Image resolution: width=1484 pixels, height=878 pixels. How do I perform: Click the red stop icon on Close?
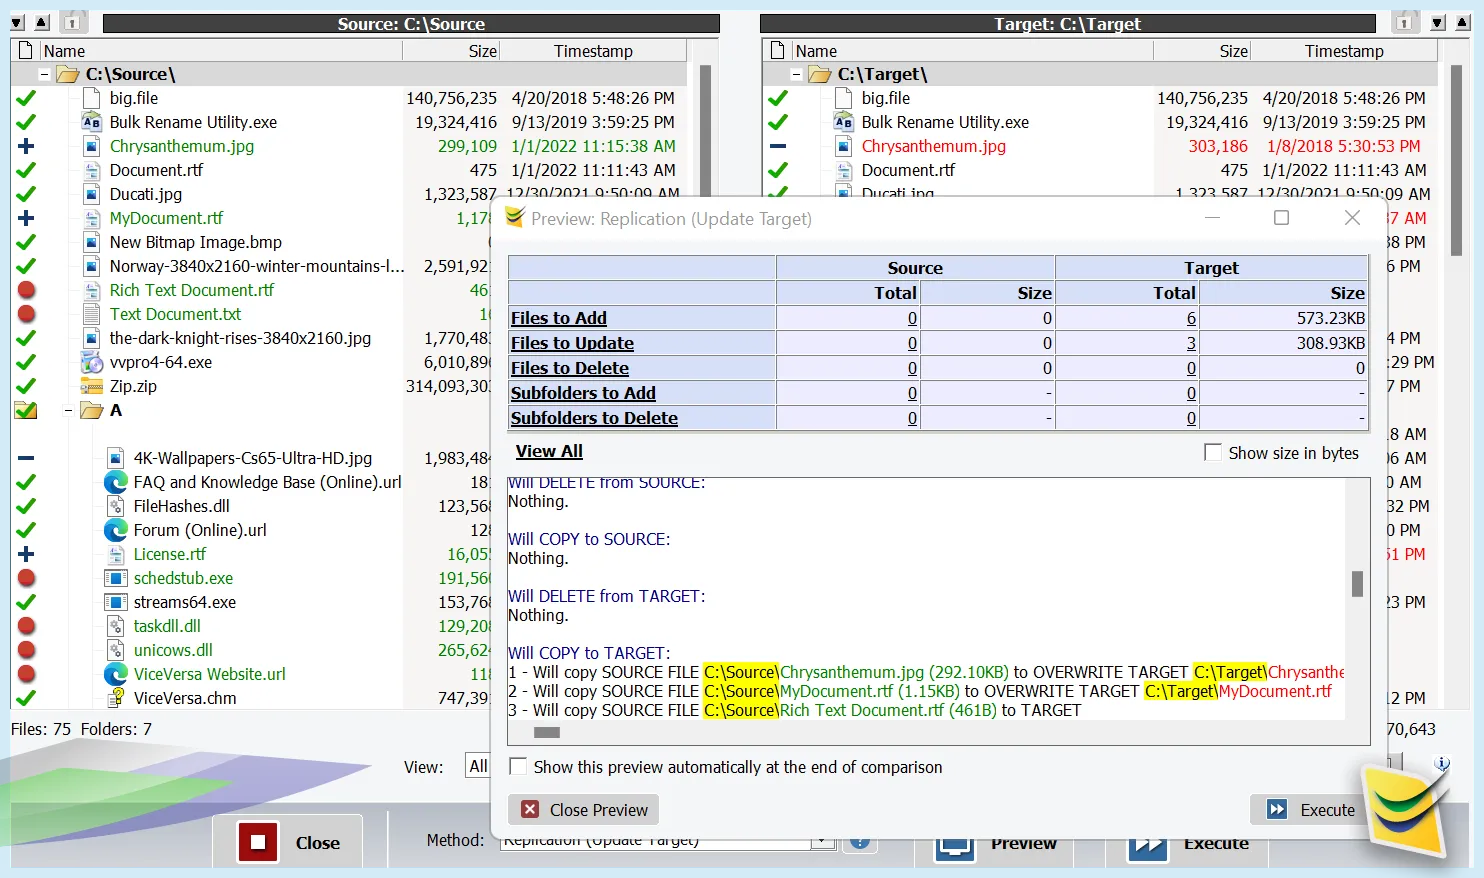[x=258, y=842]
